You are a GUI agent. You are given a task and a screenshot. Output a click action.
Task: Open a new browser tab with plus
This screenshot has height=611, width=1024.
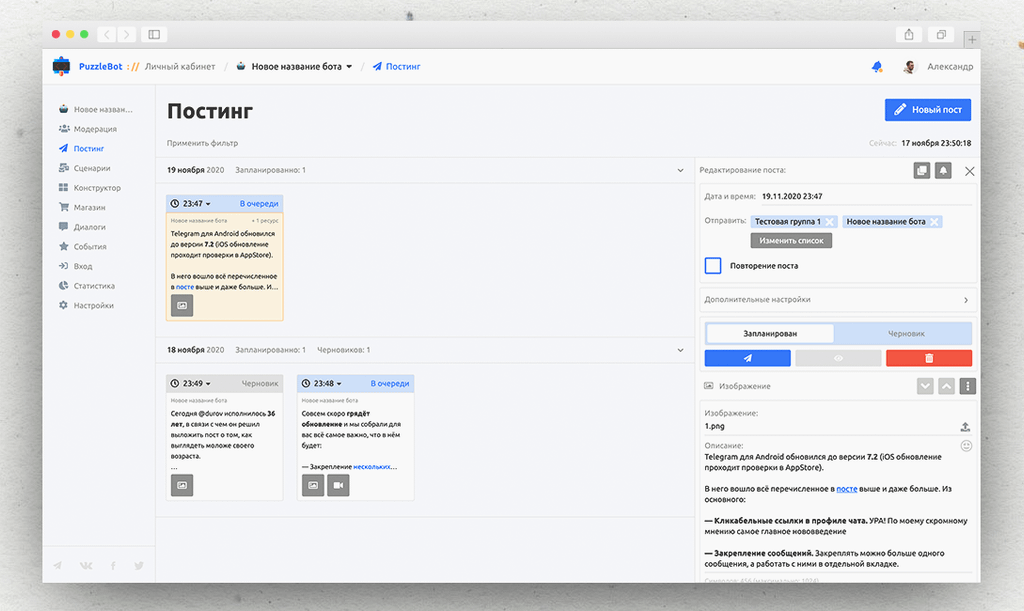click(972, 40)
